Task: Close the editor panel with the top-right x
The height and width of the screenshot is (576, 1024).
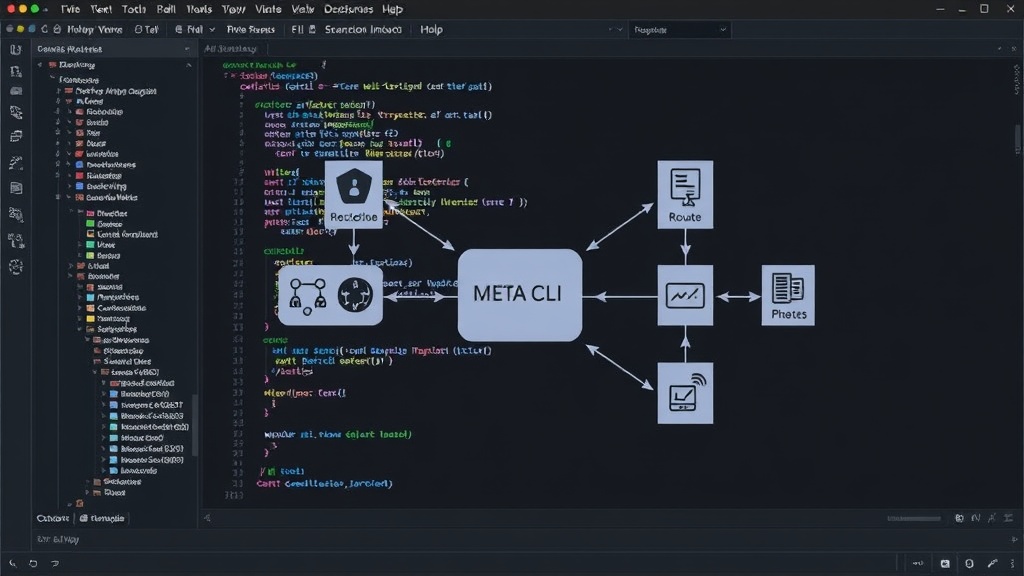Action: (1014, 49)
